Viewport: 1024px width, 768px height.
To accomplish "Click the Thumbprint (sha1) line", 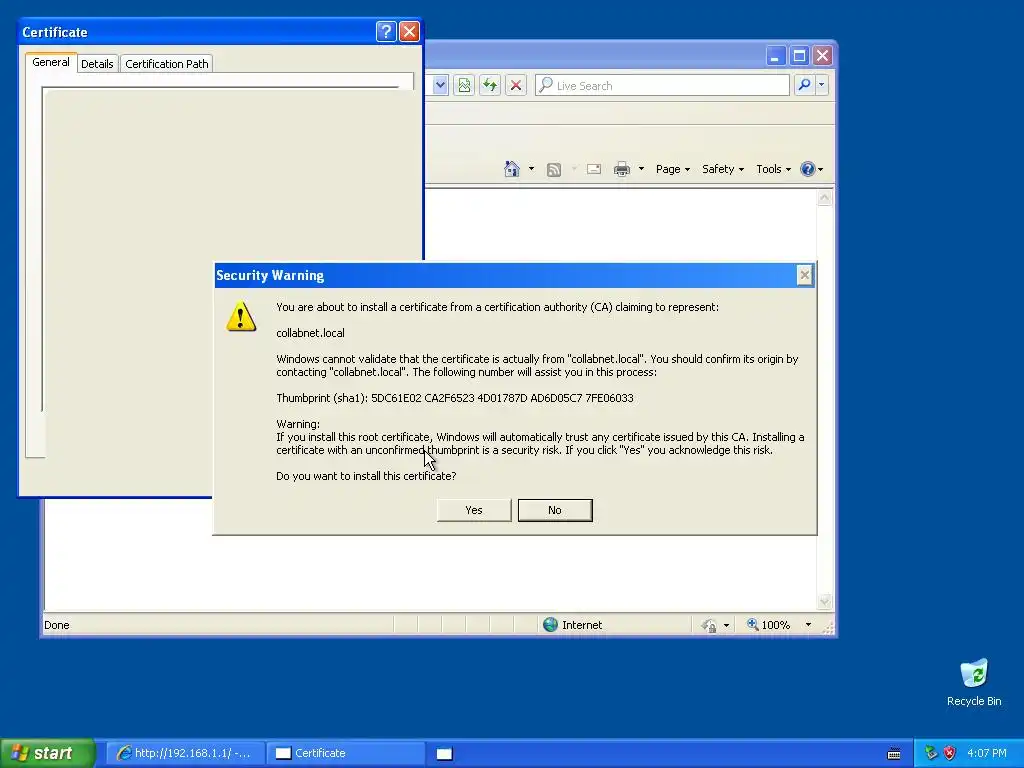I will 455,398.
